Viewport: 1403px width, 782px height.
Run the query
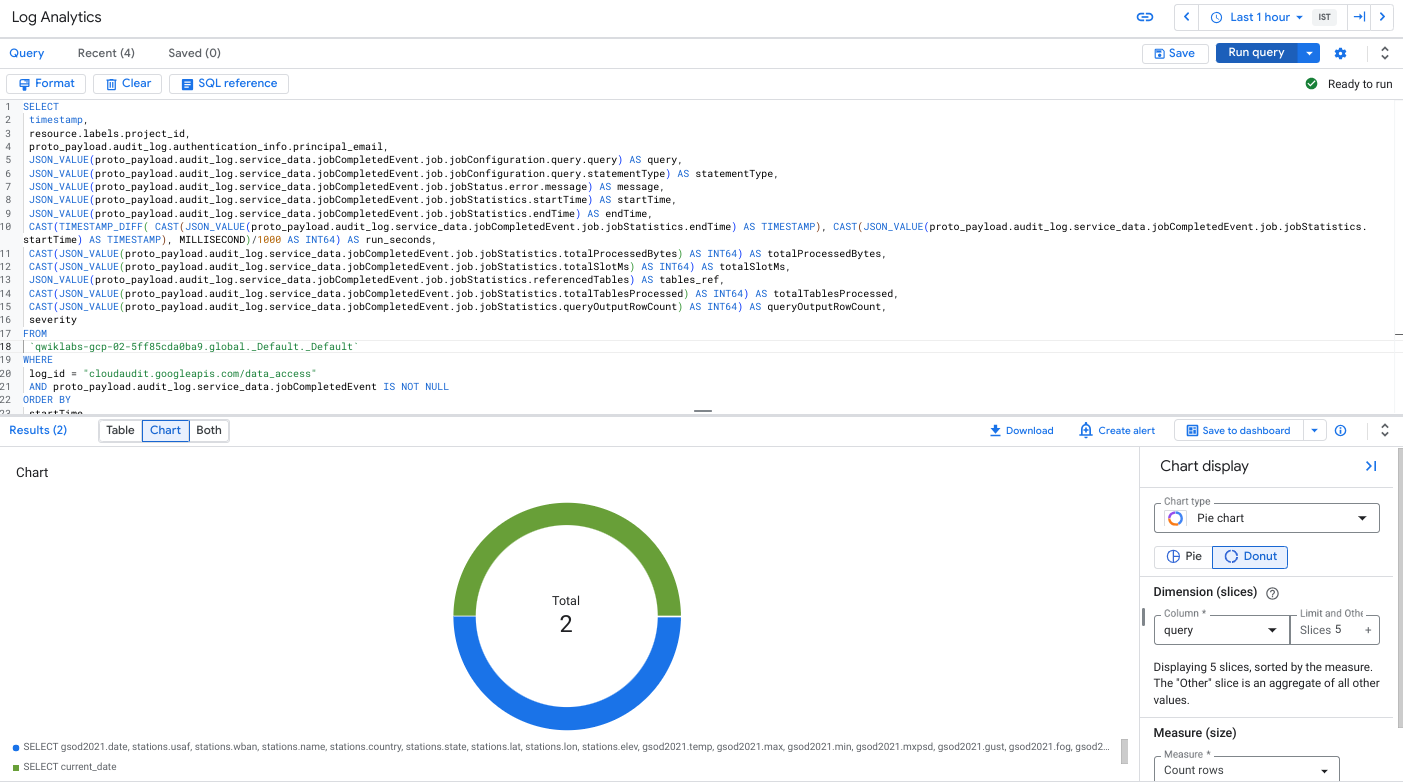pos(1256,53)
